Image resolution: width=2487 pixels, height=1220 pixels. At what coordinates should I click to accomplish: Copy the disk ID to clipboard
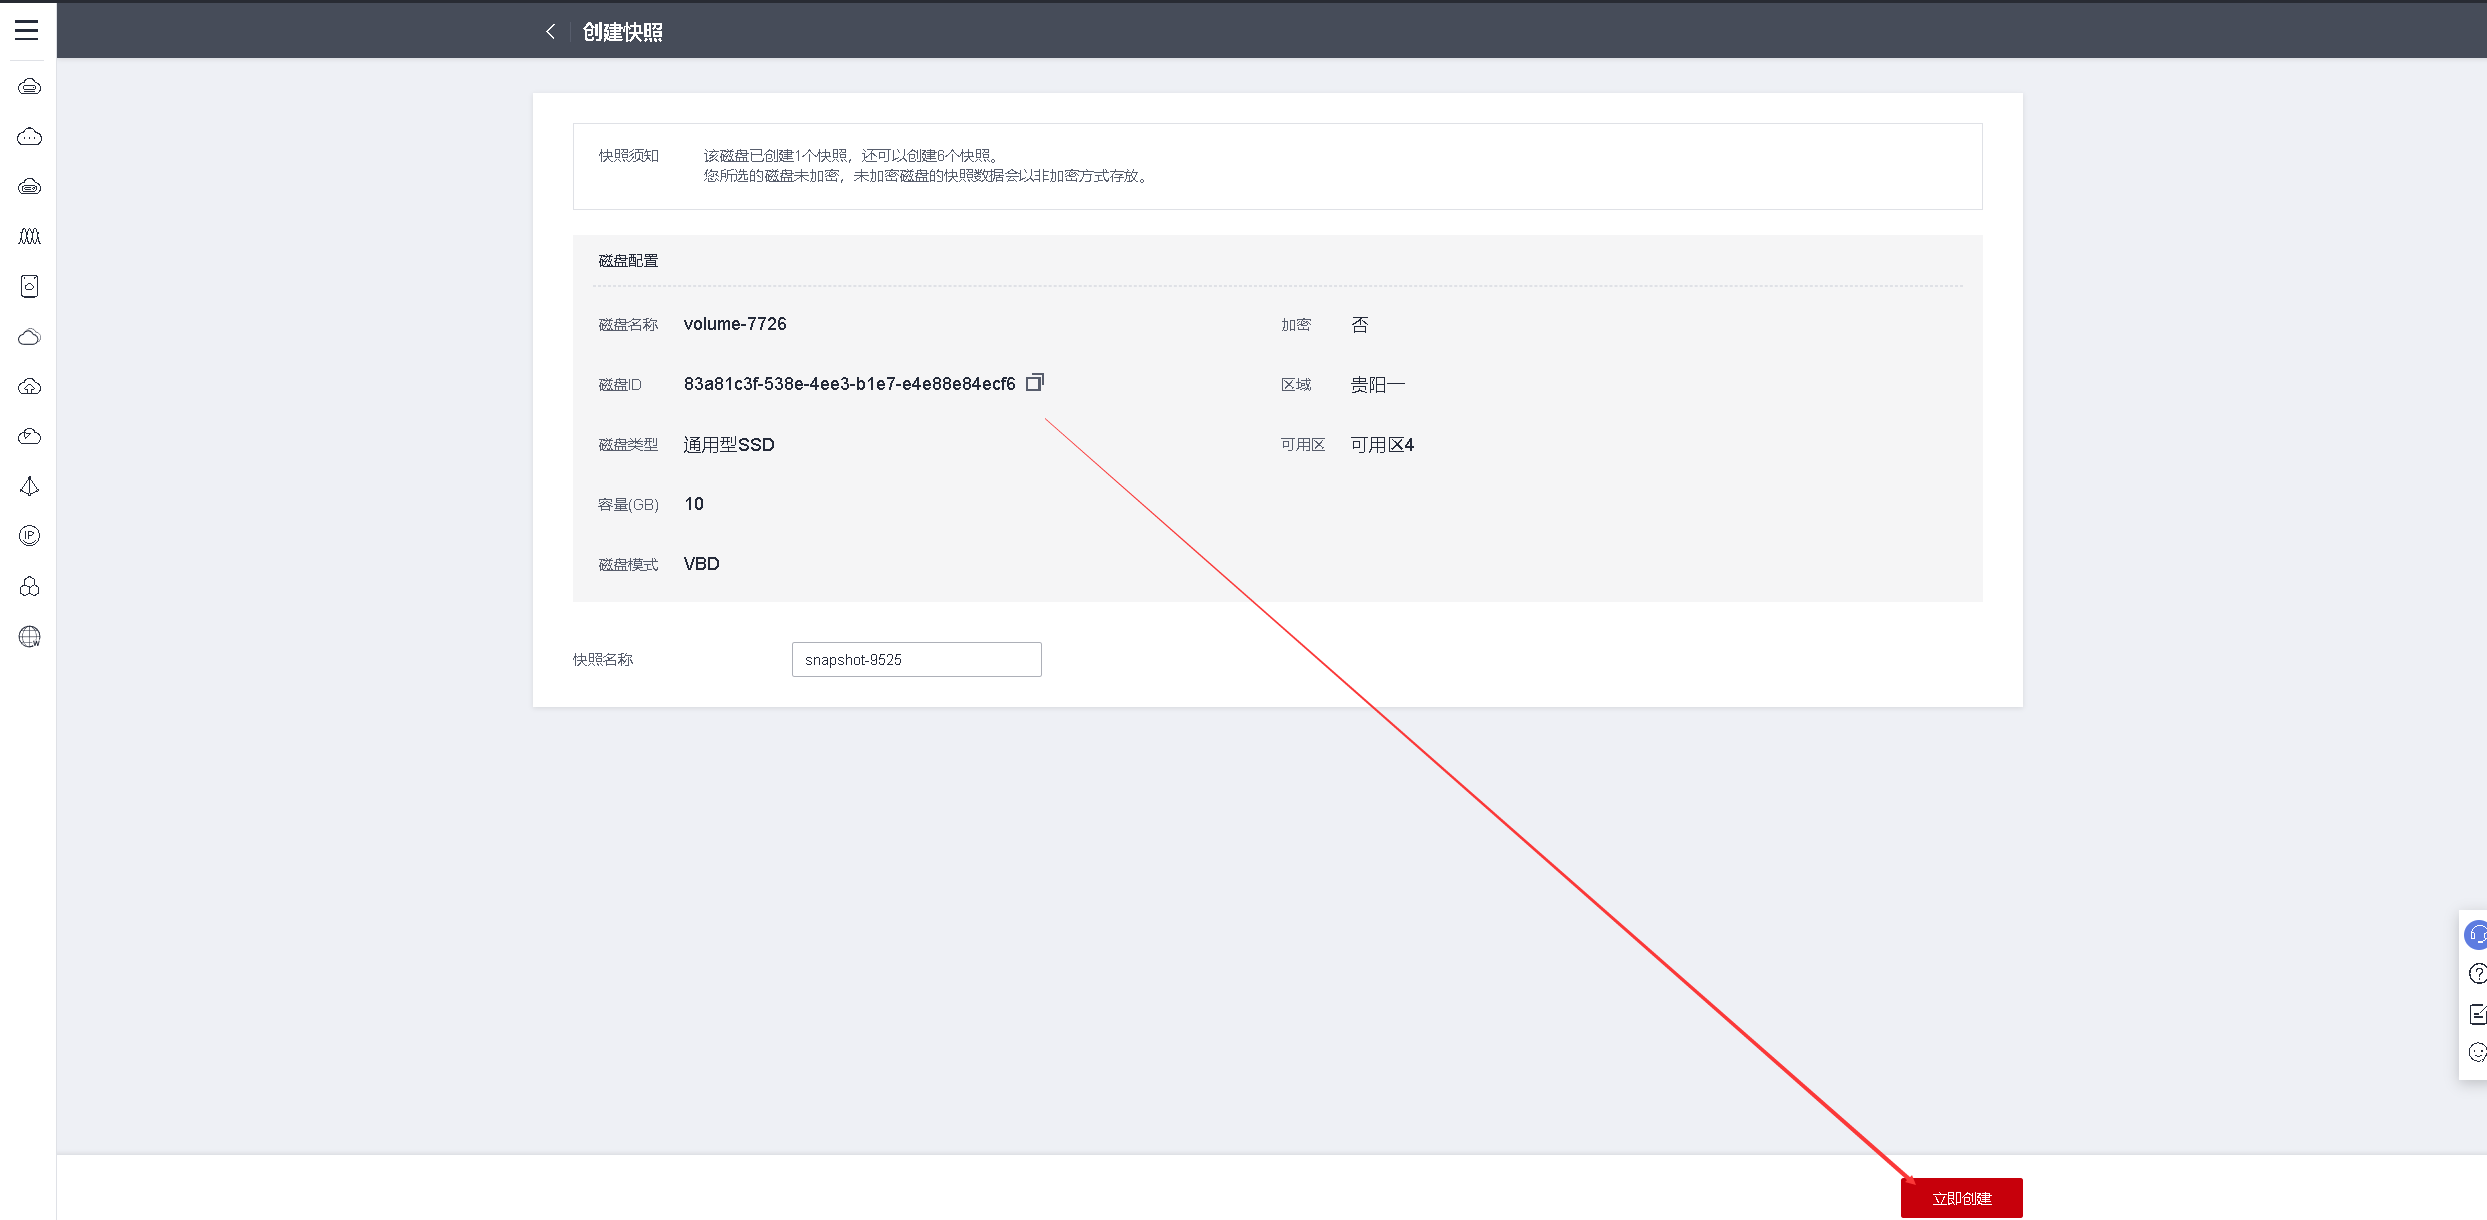1035,383
